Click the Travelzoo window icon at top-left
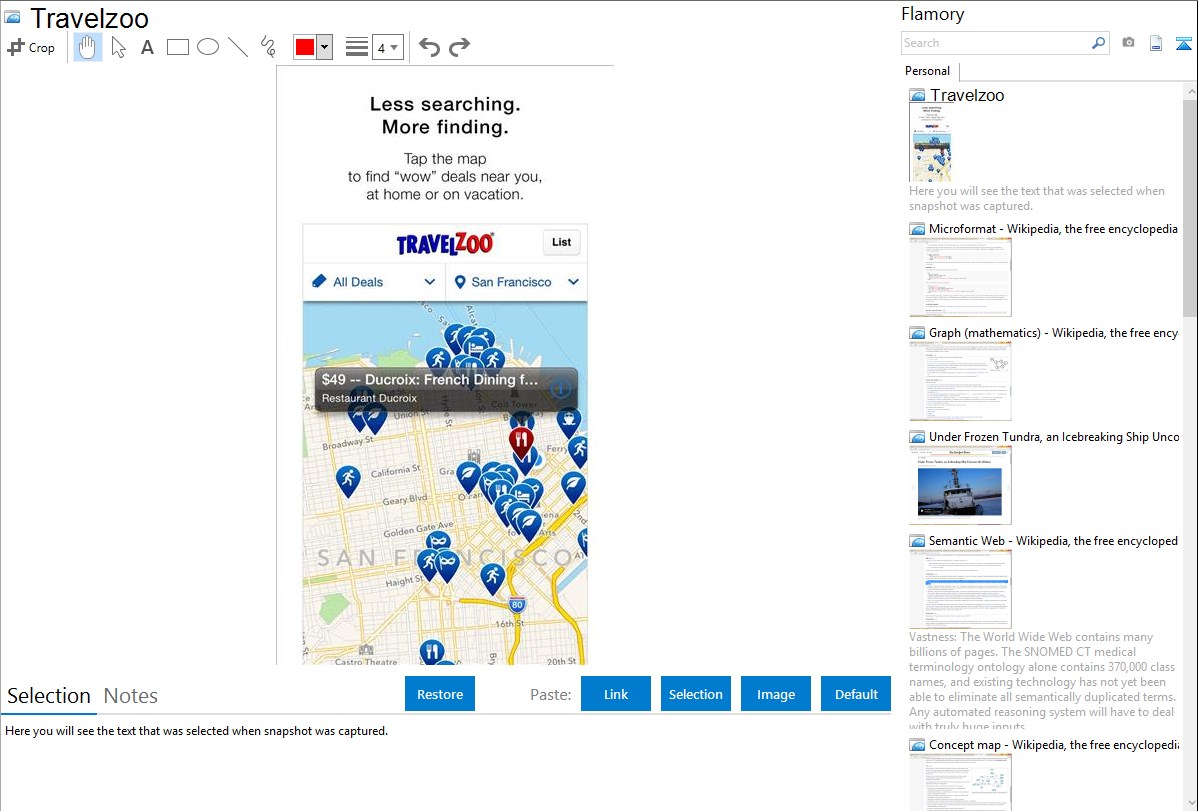Viewport: 1198px width, 811px height. (x=13, y=17)
